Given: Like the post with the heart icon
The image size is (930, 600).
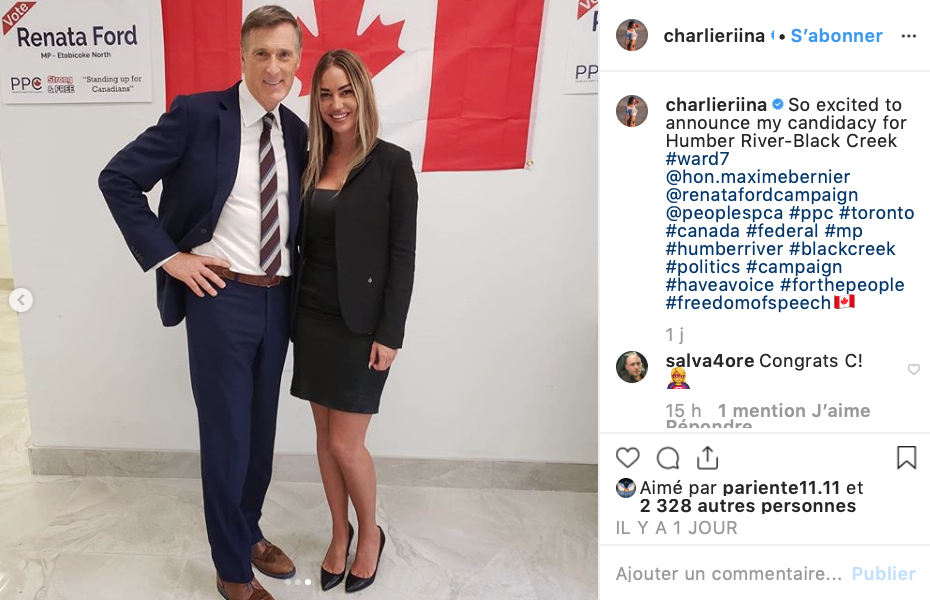Looking at the screenshot, I should coord(628,458).
